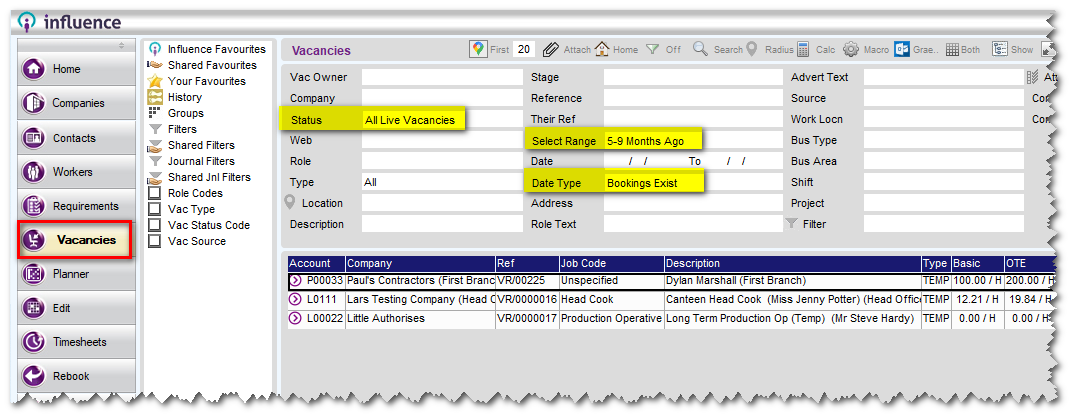The width and height of the screenshot is (1075, 420).
Task: Open the Edit section
Action: [76, 308]
